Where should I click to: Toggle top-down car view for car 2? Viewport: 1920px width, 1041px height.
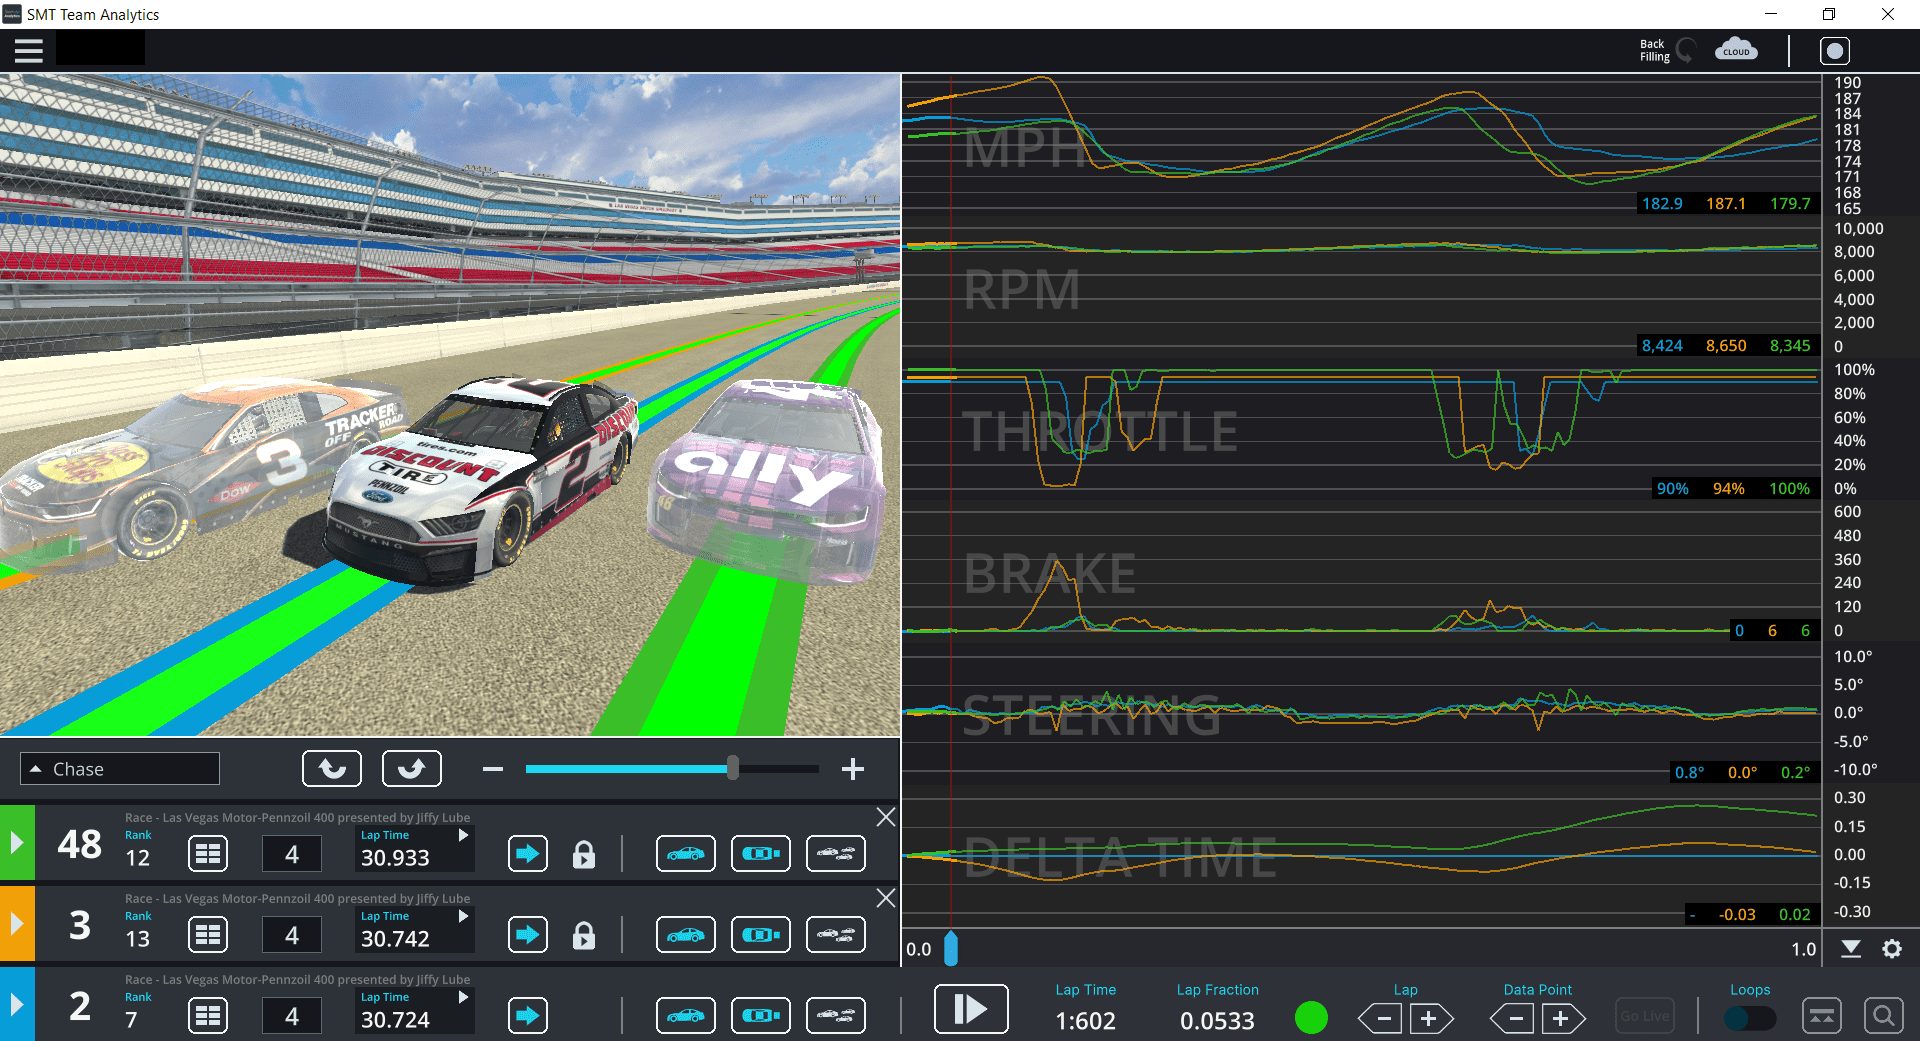click(x=761, y=1016)
